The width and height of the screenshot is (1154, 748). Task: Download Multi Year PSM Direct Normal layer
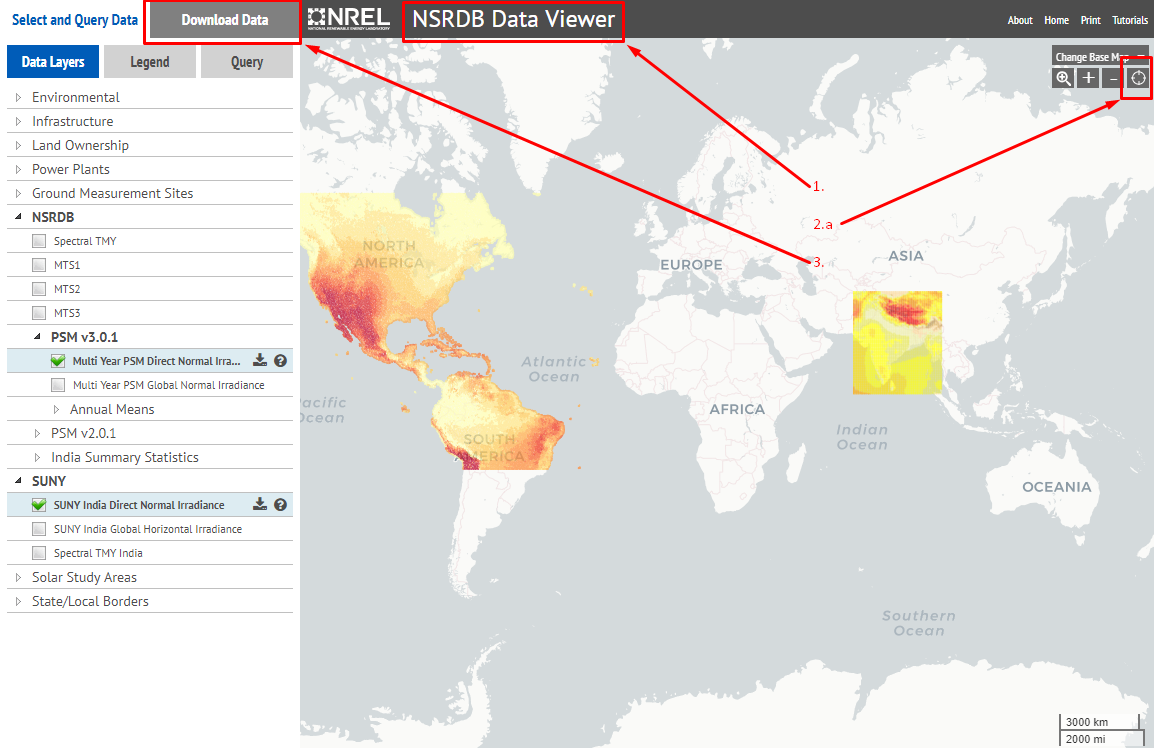click(260, 361)
